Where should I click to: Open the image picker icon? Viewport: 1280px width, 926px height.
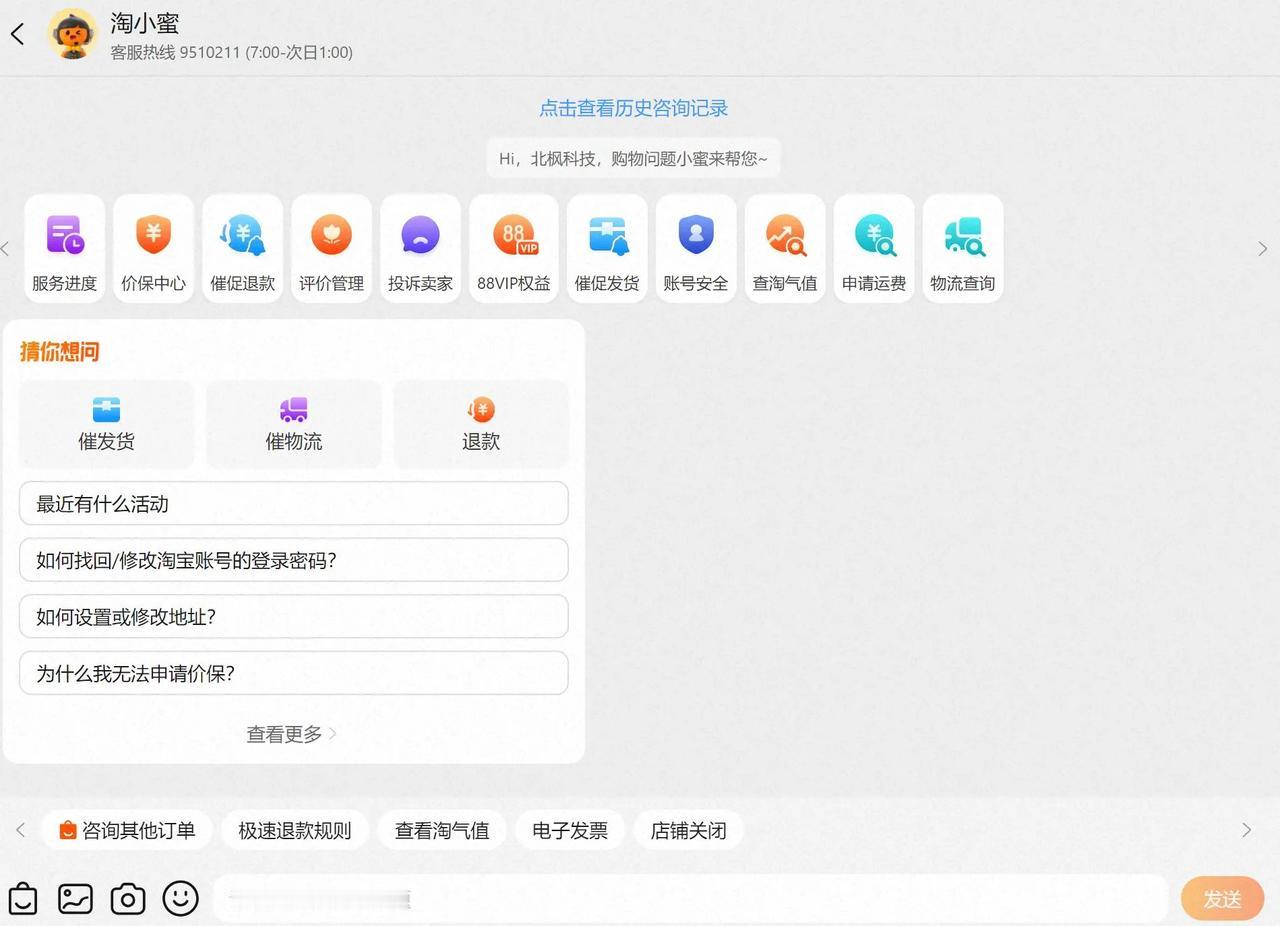tap(75, 899)
